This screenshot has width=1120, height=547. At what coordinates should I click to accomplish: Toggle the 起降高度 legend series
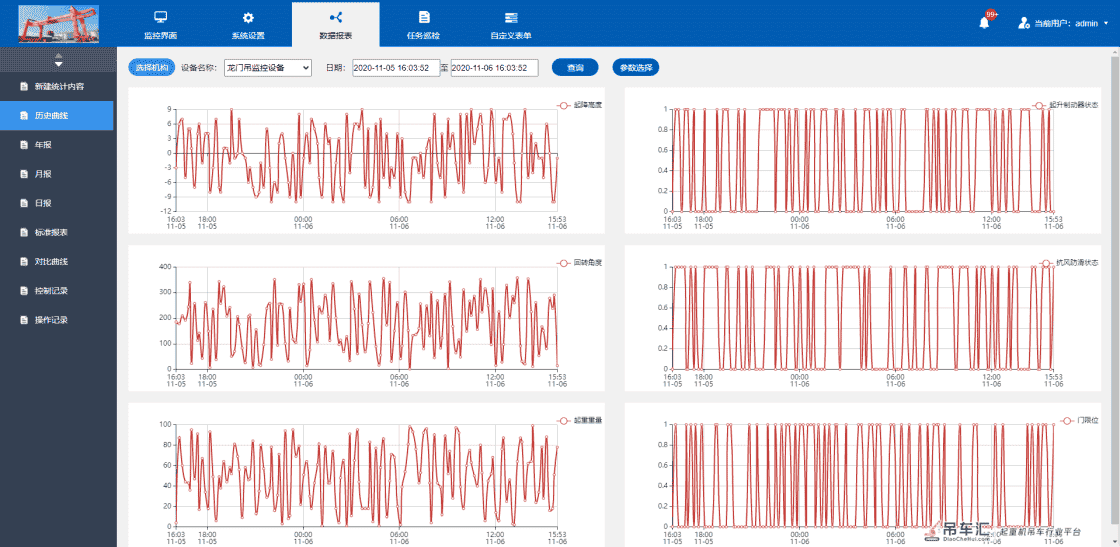click(x=579, y=105)
